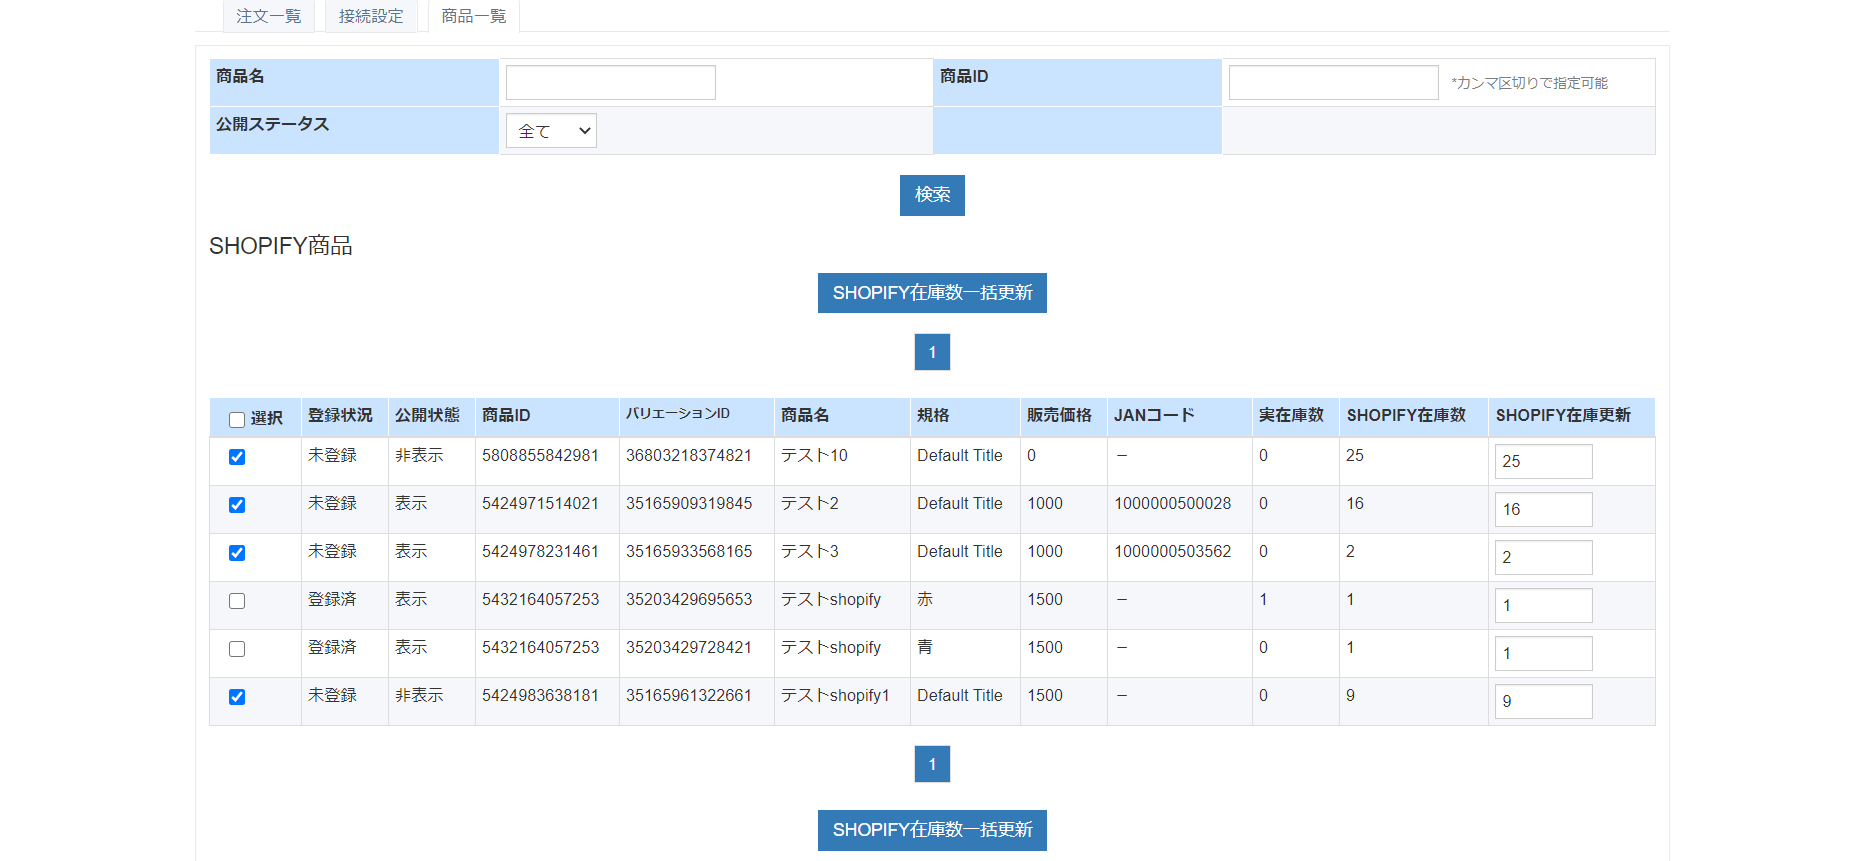Image resolution: width=1875 pixels, height=861 pixels.
Task: Click variation ID 35165933568165
Action: (689, 551)
